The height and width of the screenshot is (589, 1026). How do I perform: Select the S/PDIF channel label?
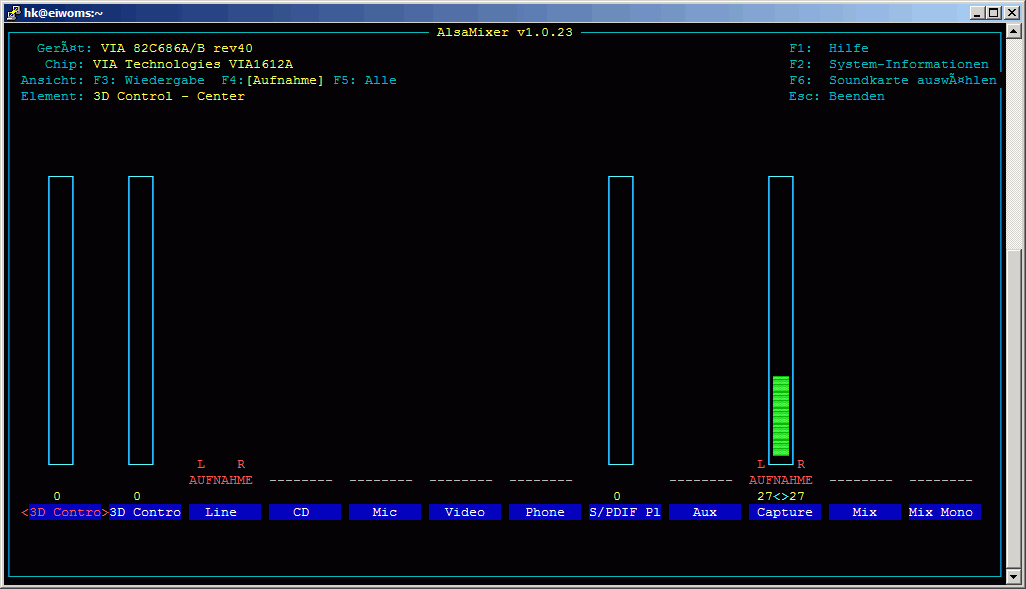(625, 512)
